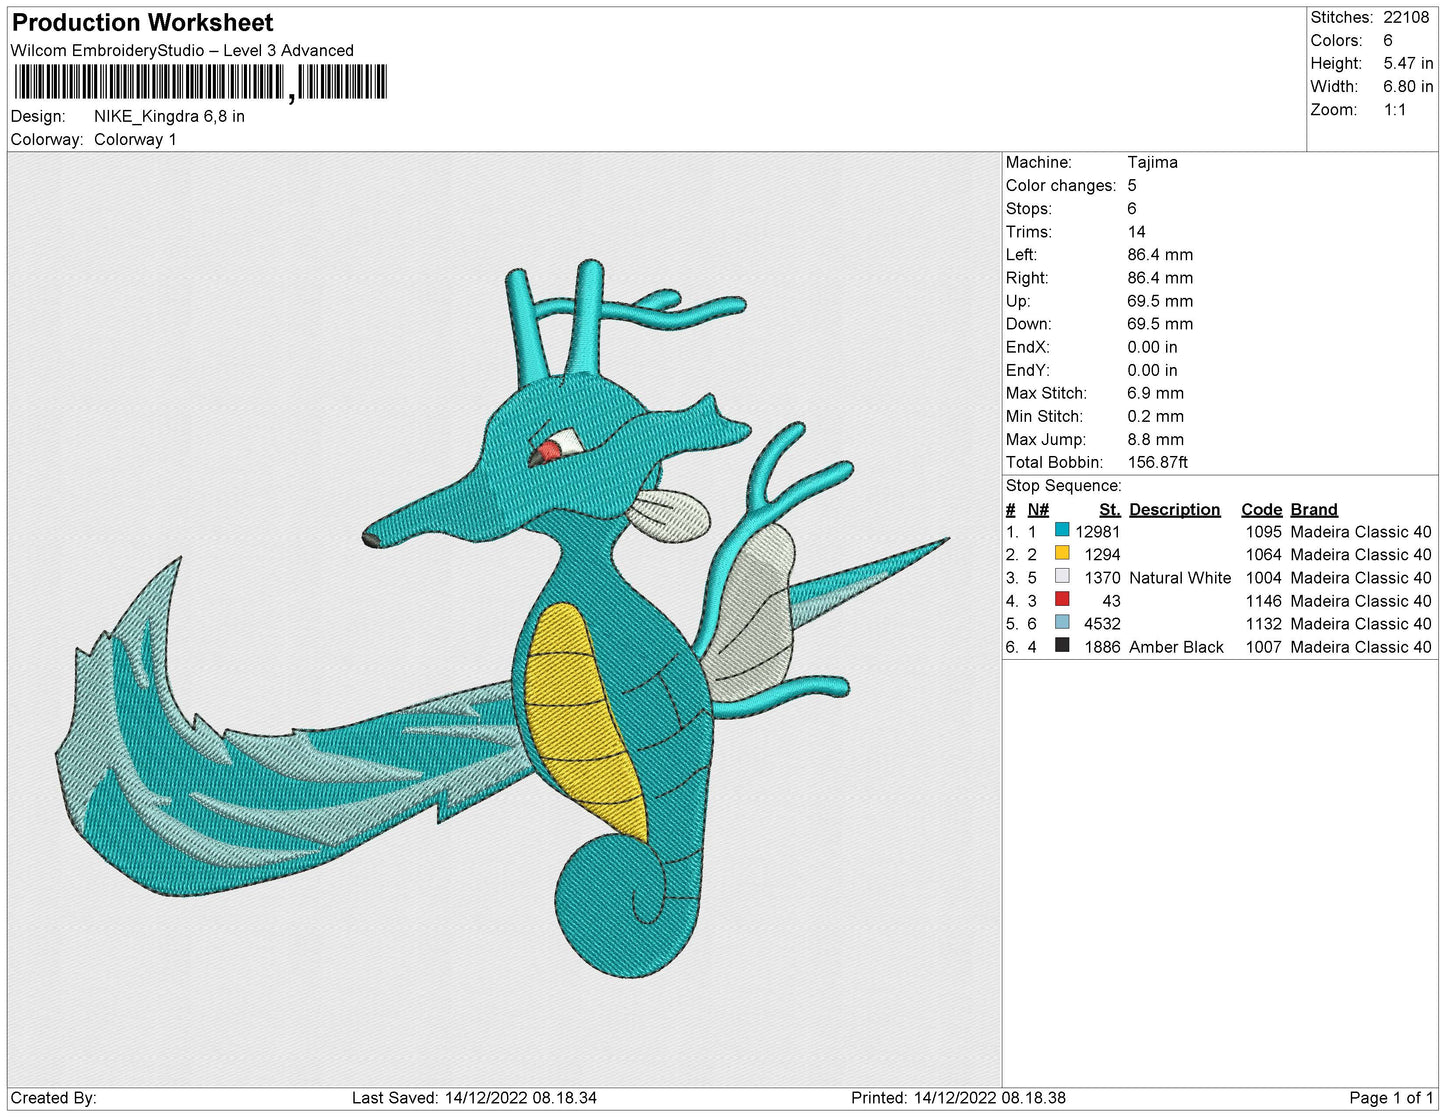Click the 'St.' column header

(x=1110, y=510)
